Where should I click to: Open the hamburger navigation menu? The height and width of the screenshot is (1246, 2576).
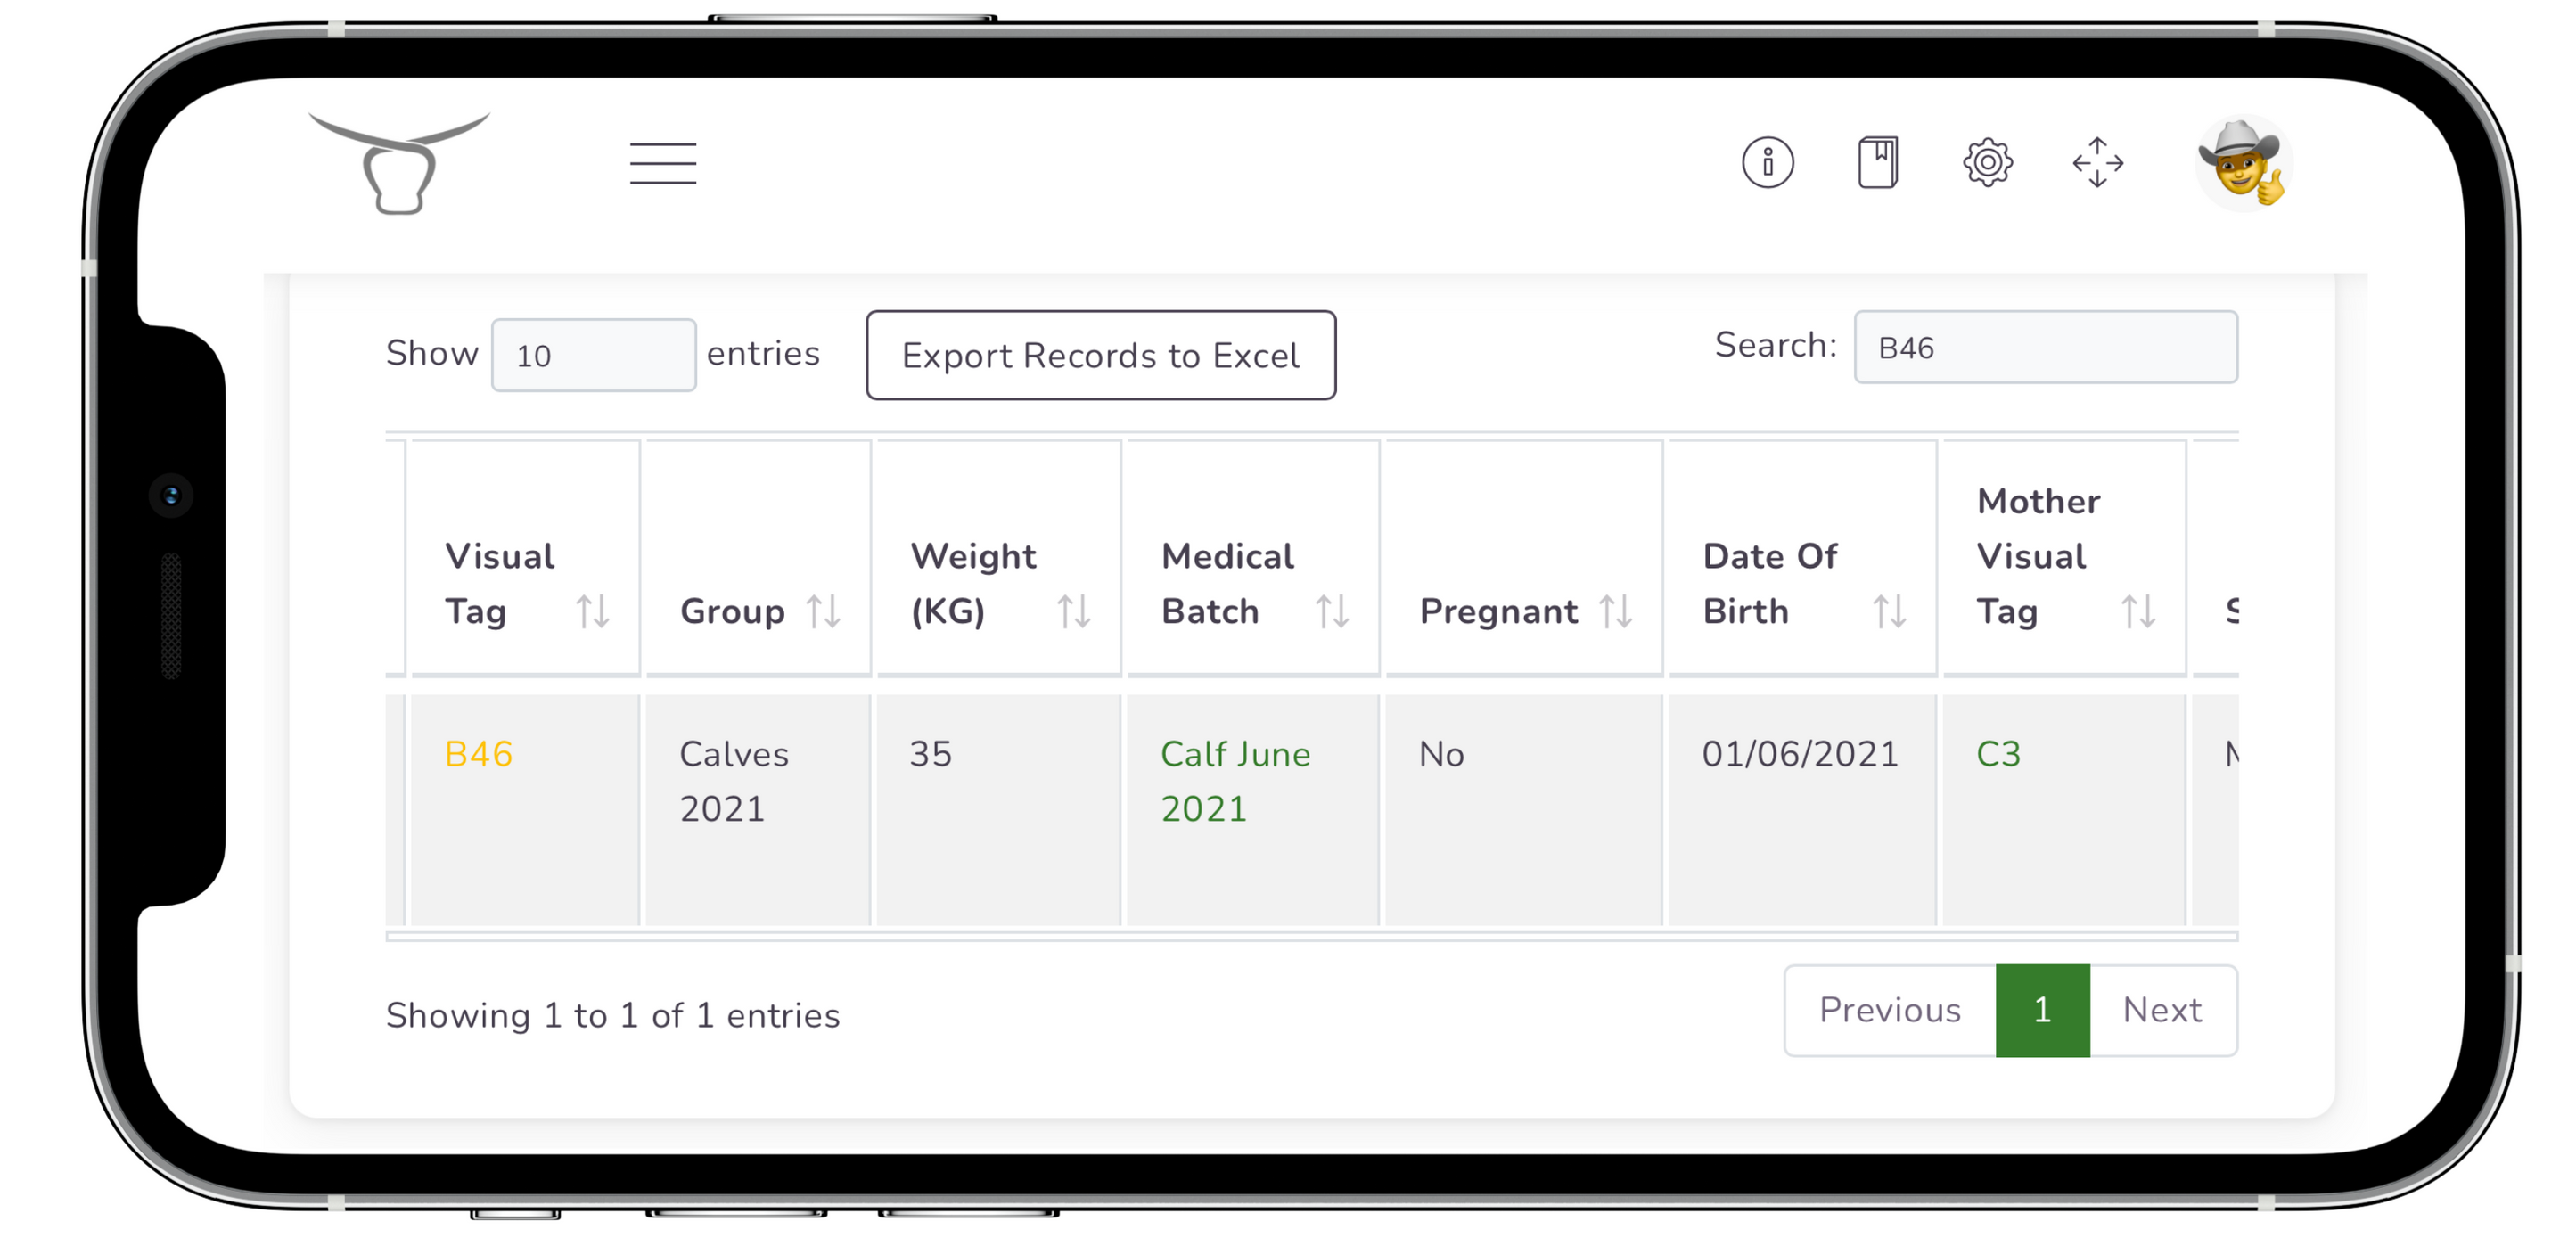click(662, 163)
